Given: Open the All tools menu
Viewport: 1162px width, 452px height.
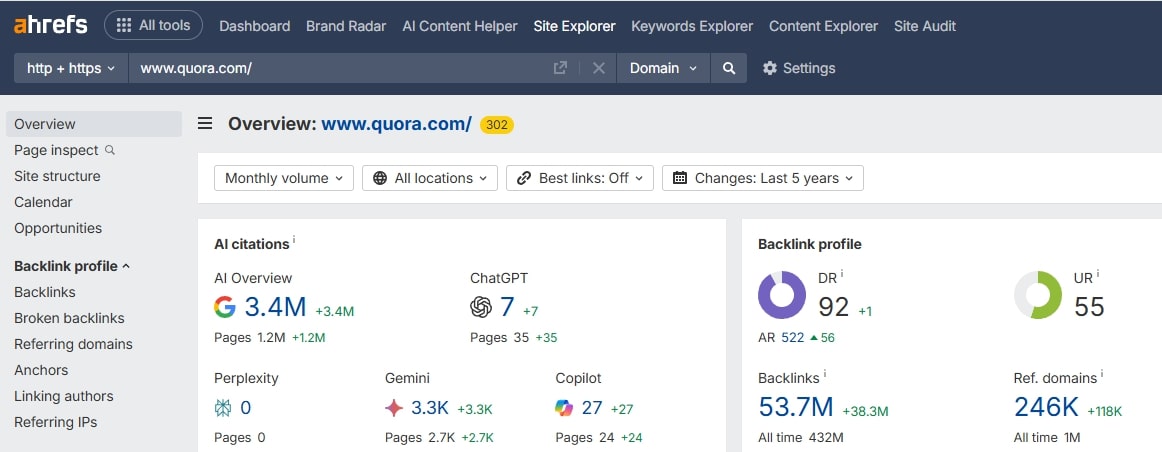Looking at the screenshot, I should [153, 25].
